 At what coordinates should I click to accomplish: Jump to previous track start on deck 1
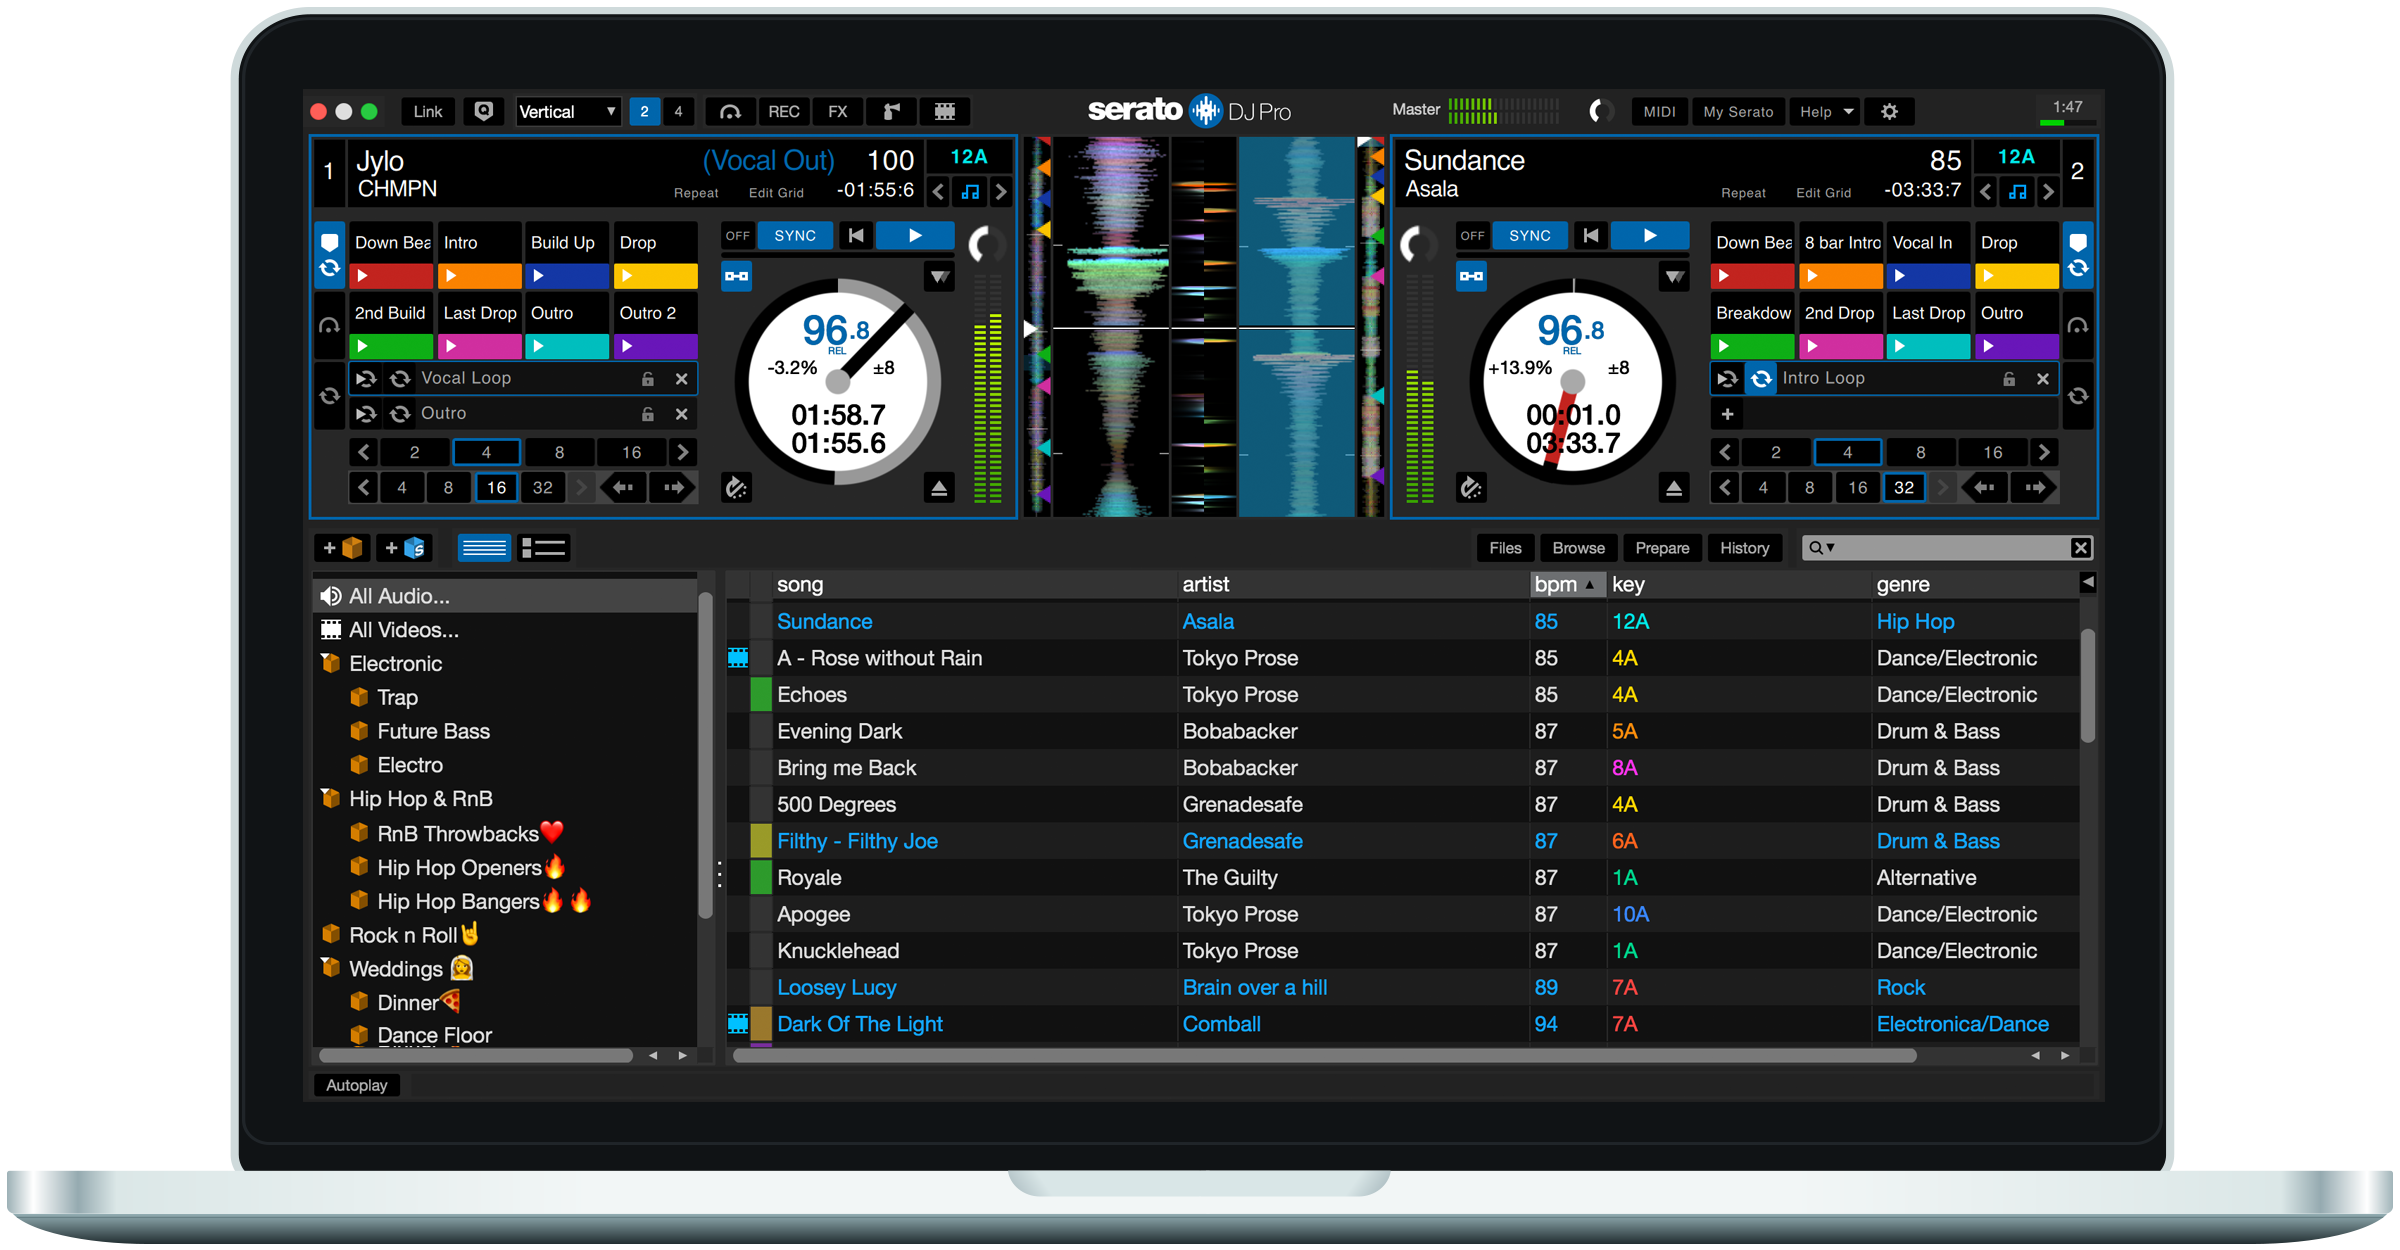(x=856, y=236)
